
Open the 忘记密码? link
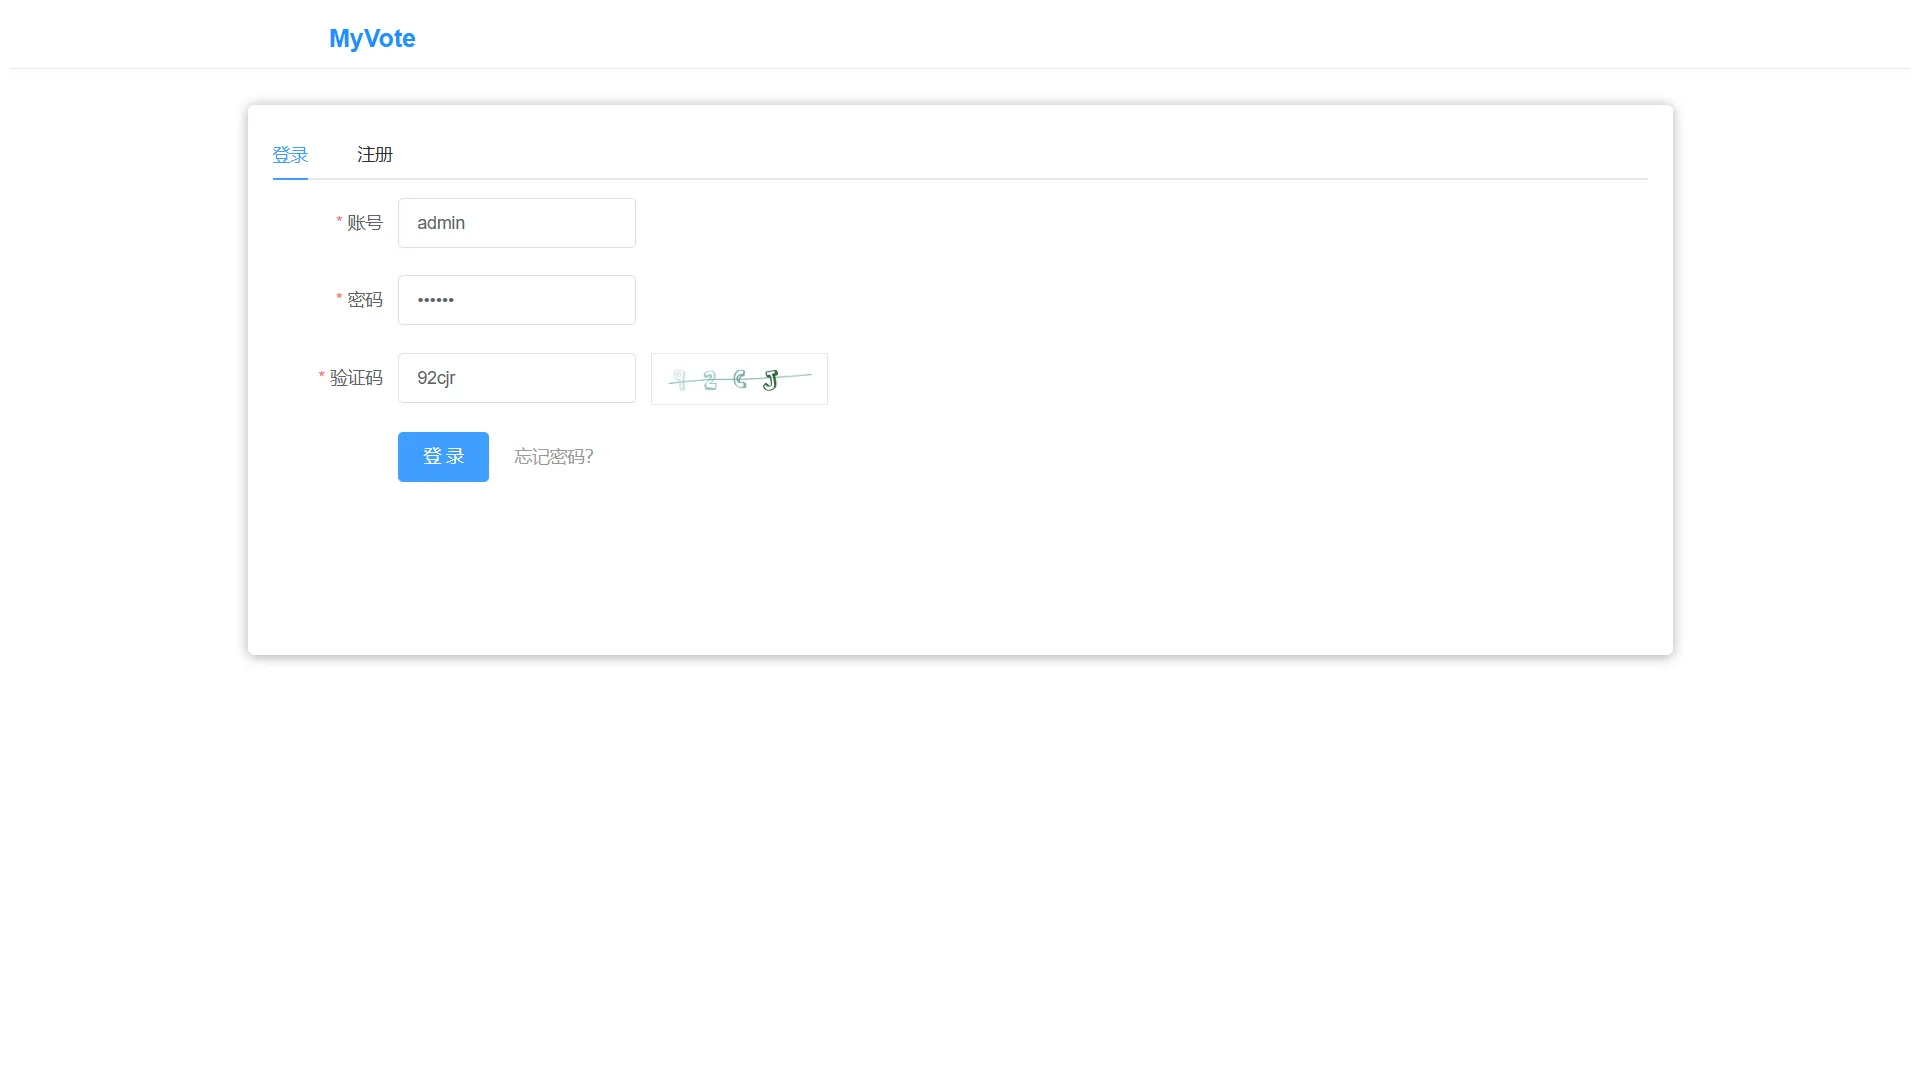coord(554,457)
